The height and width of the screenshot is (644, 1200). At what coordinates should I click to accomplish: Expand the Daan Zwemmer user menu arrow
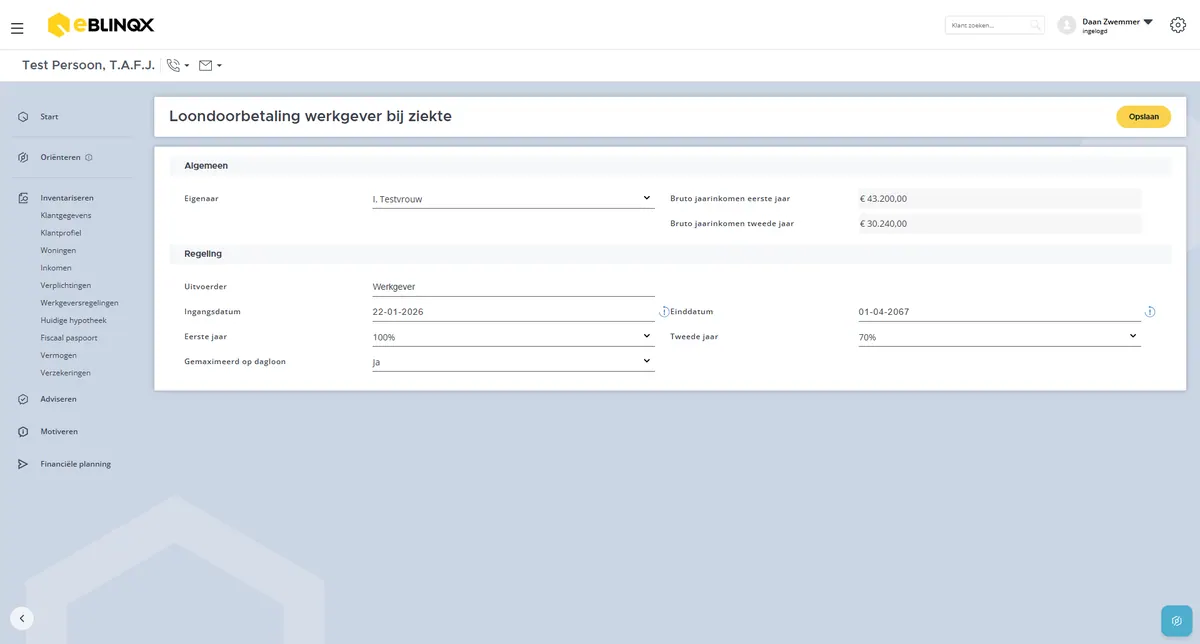(x=1148, y=21)
